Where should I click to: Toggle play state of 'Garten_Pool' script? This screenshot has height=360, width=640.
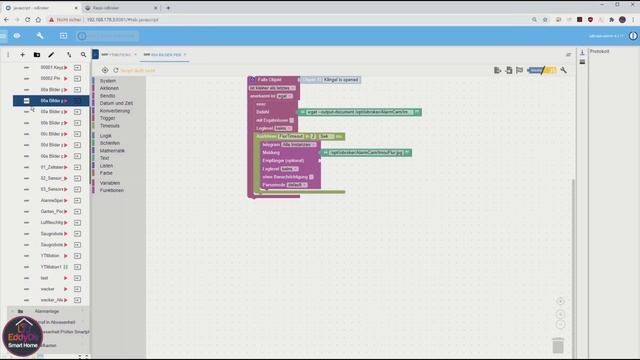pos(66,211)
